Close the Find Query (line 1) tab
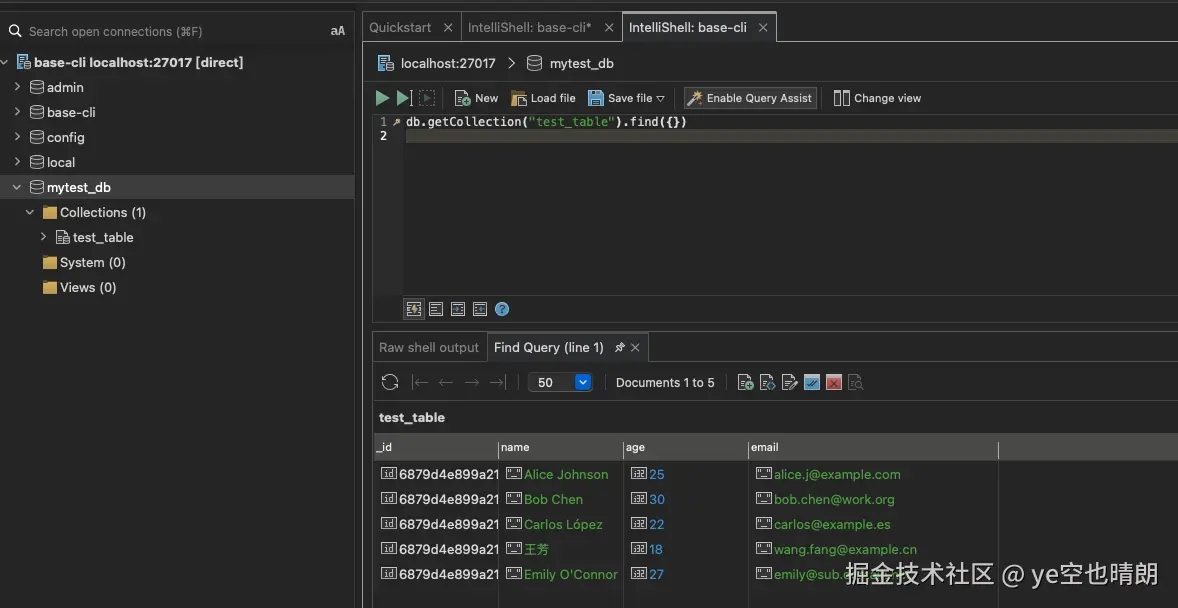Viewport: 1178px width, 608px height. [x=635, y=347]
